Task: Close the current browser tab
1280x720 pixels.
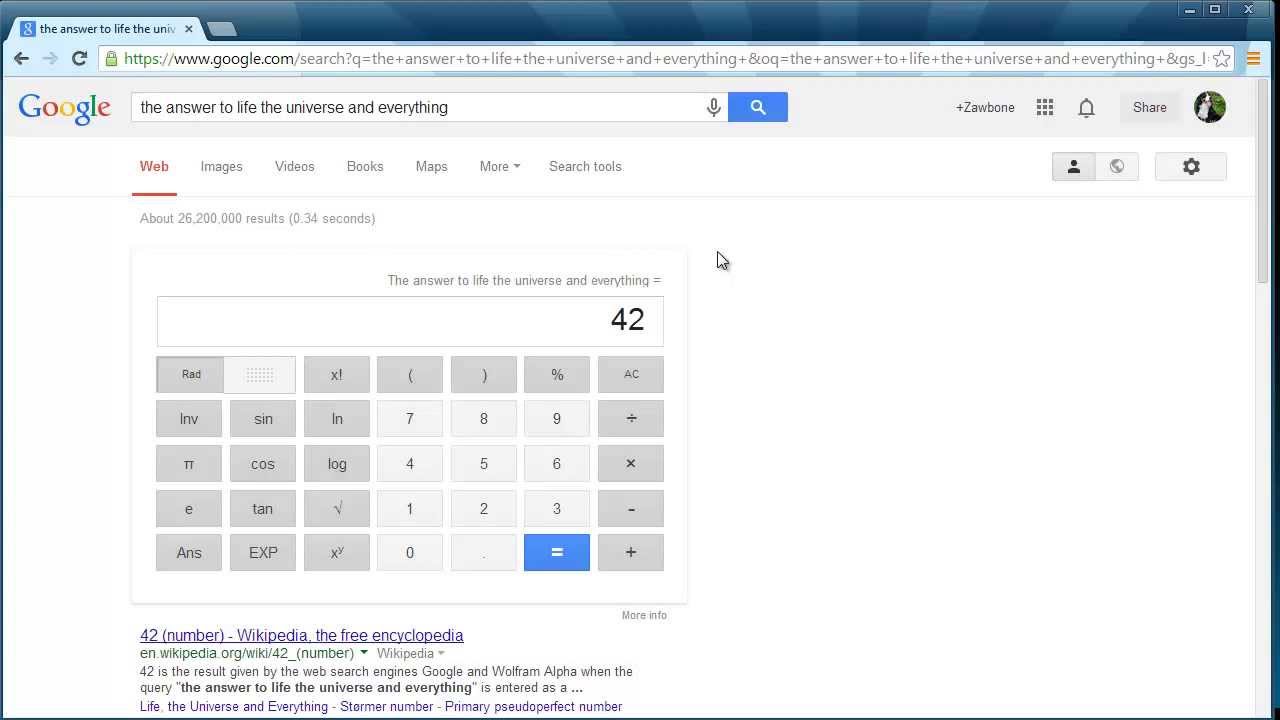Action: coord(188,29)
